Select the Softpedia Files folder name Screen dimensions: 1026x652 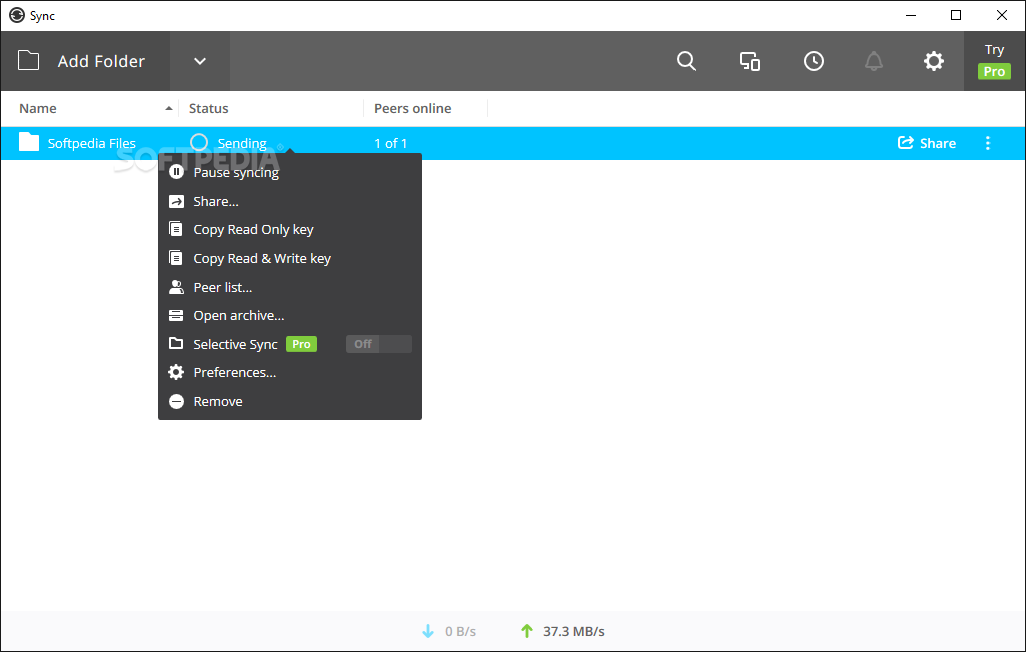92,143
